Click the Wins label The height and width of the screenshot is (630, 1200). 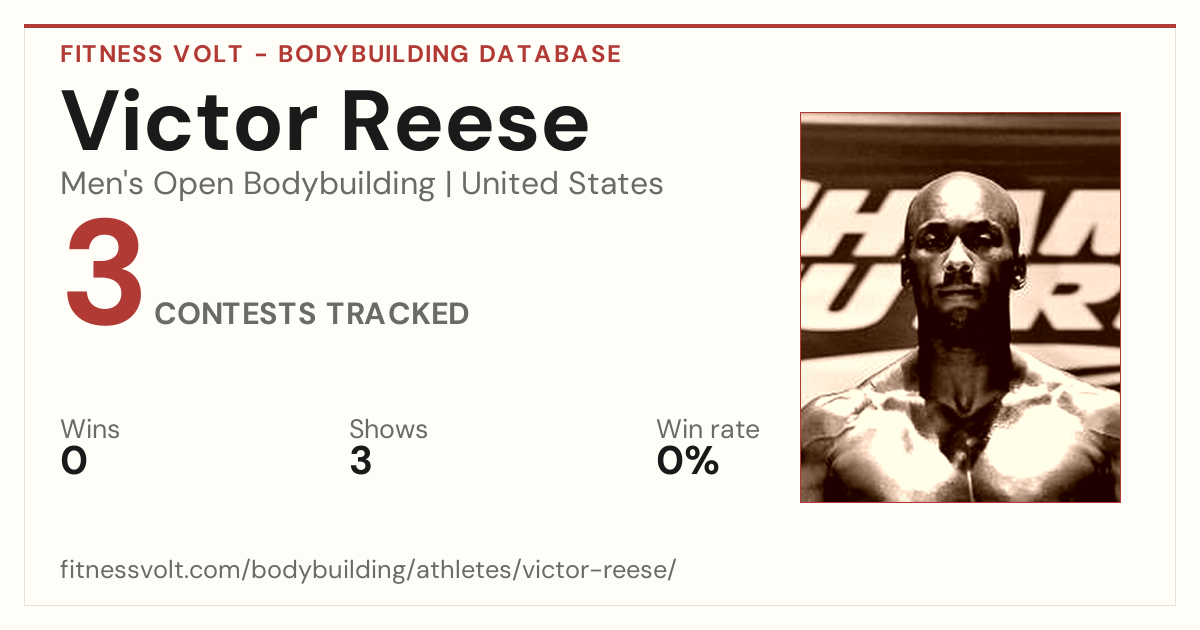(x=90, y=430)
